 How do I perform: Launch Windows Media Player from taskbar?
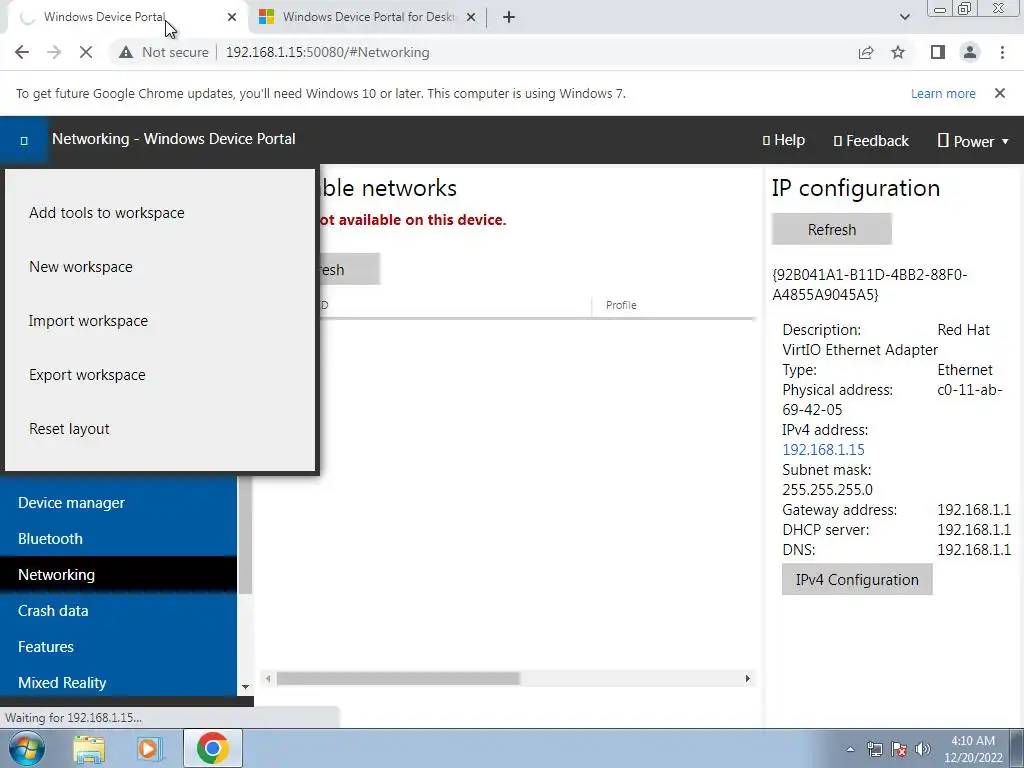pos(149,748)
